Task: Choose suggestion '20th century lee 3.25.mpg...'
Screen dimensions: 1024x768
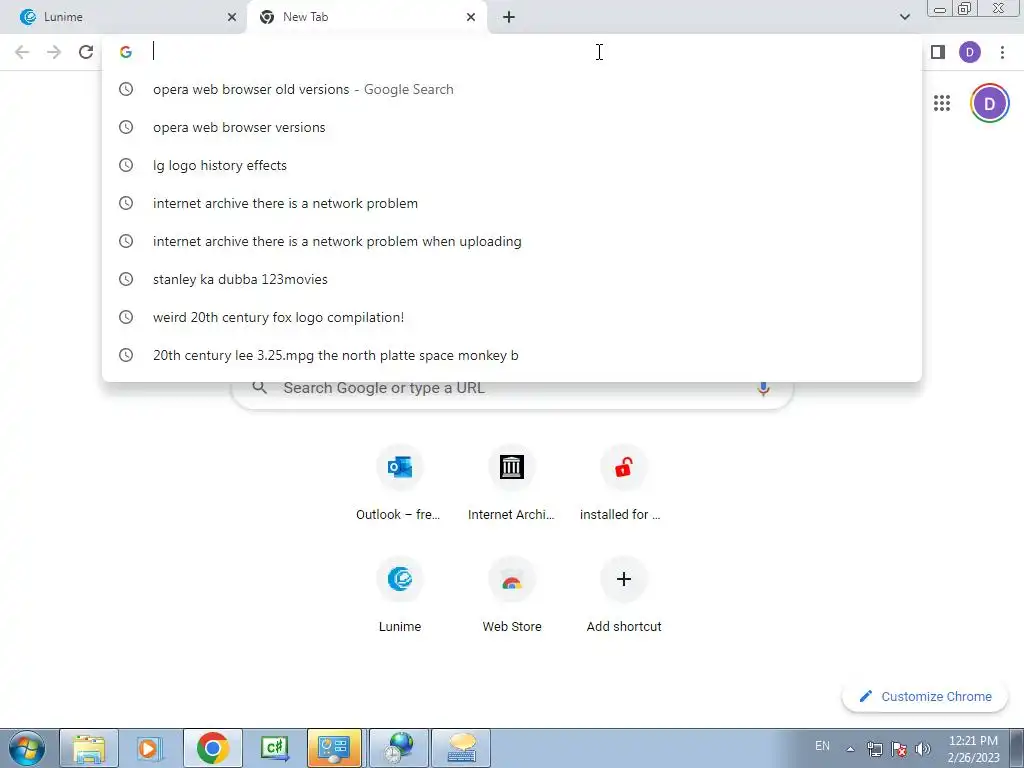Action: tap(511, 355)
